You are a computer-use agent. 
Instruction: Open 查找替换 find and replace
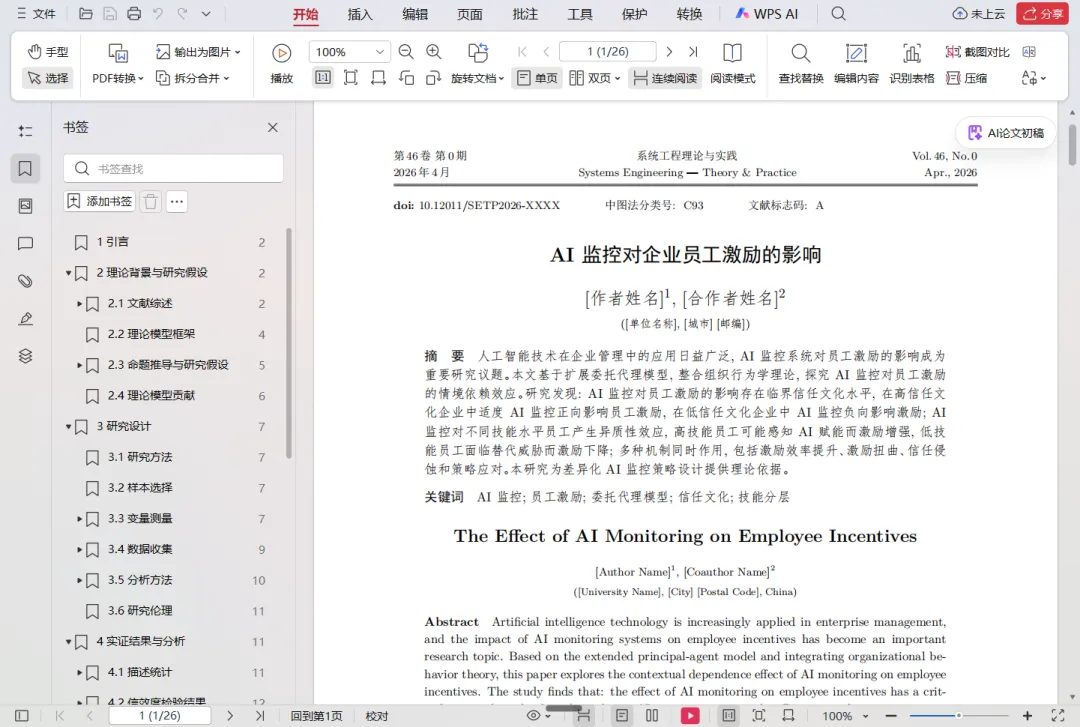point(801,64)
